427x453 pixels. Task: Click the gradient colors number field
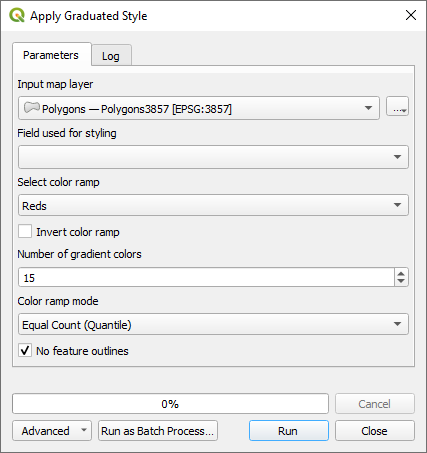206,277
